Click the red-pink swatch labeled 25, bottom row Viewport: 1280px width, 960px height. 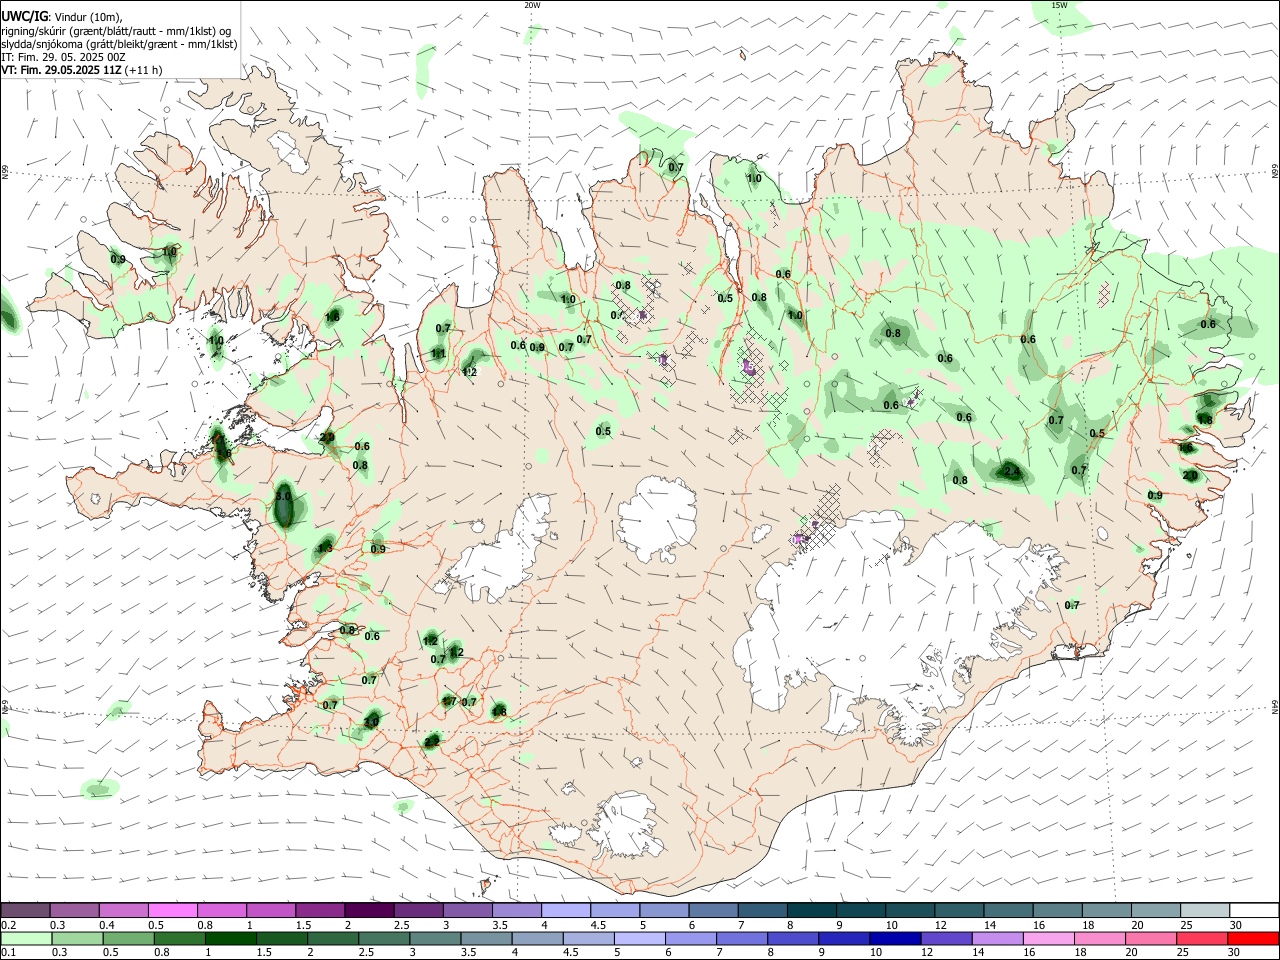pos(1200,938)
